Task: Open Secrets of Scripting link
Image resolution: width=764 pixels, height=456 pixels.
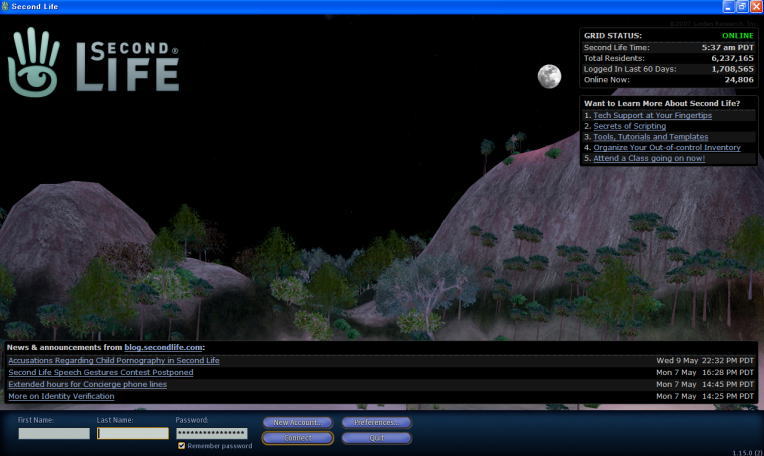Action: point(630,126)
